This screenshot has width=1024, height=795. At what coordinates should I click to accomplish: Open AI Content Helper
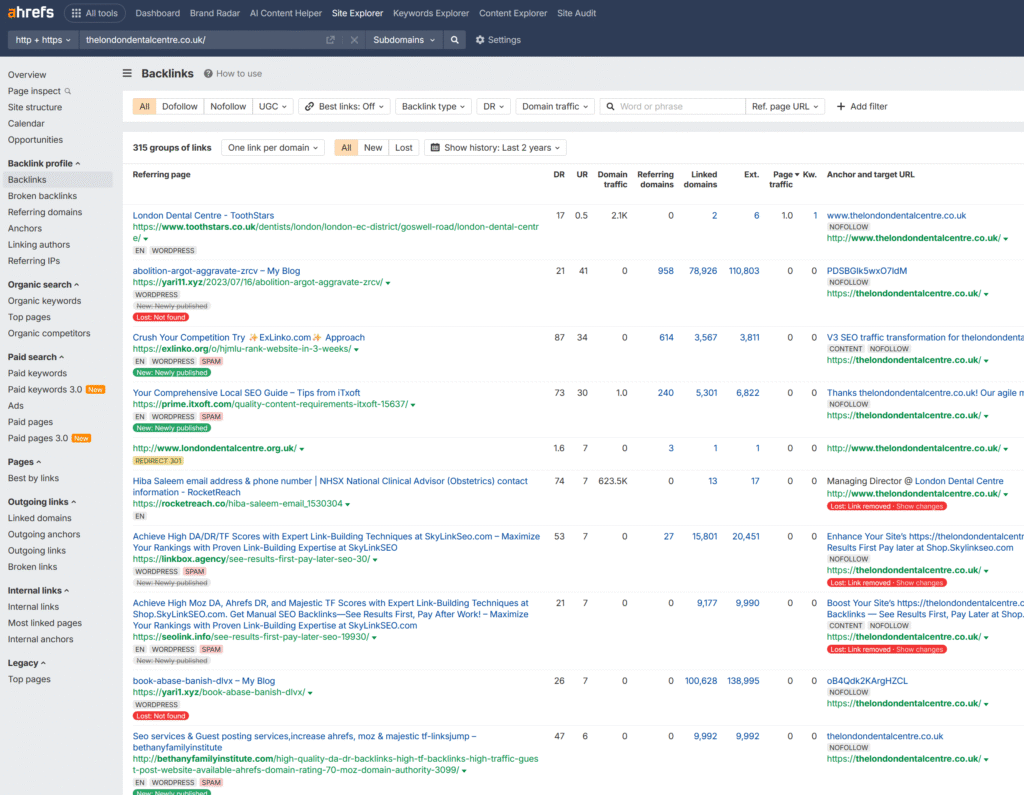[x=285, y=13]
